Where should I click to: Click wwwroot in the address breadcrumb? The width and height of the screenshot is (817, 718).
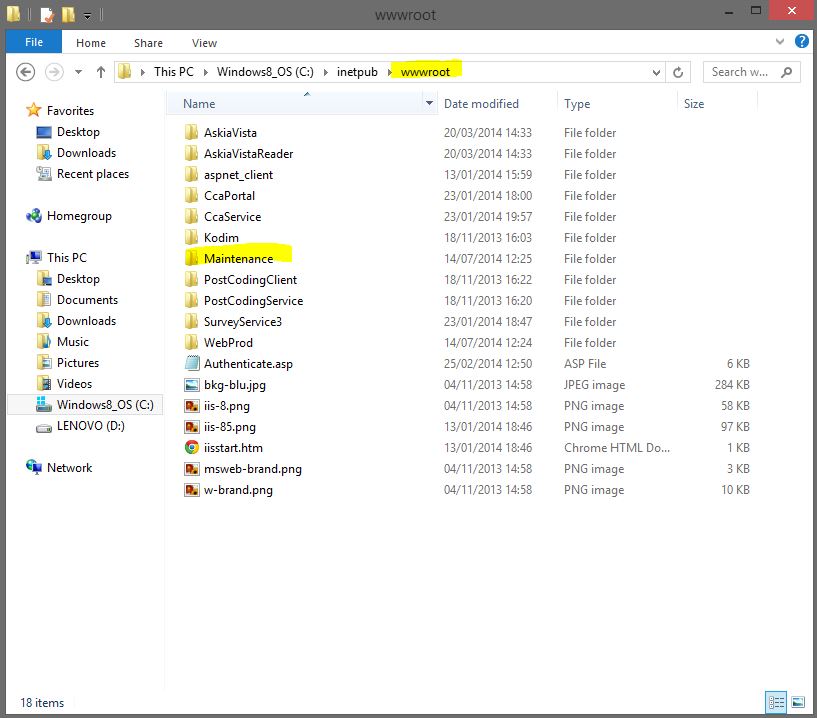point(425,72)
